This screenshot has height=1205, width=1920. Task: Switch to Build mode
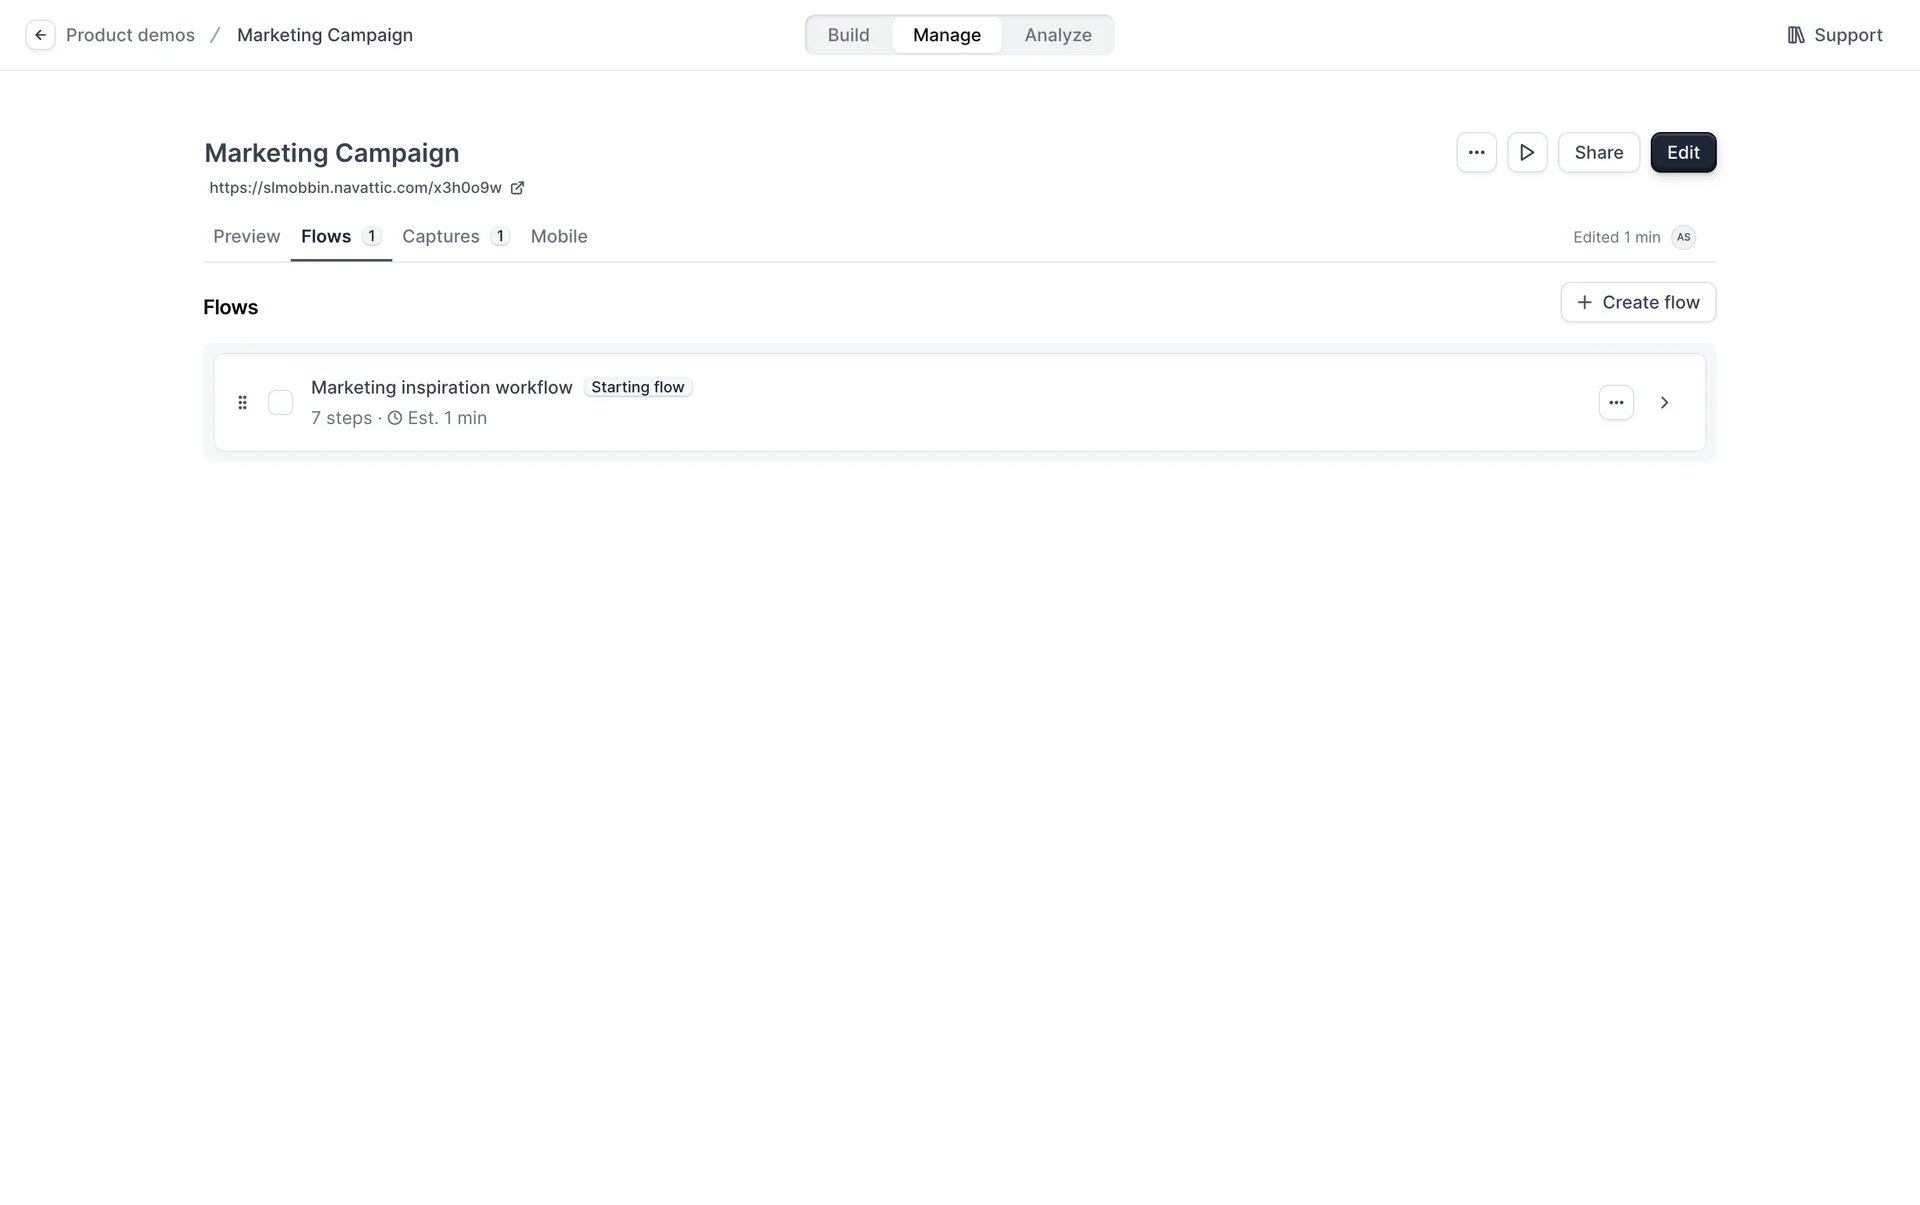(x=848, y=35)
